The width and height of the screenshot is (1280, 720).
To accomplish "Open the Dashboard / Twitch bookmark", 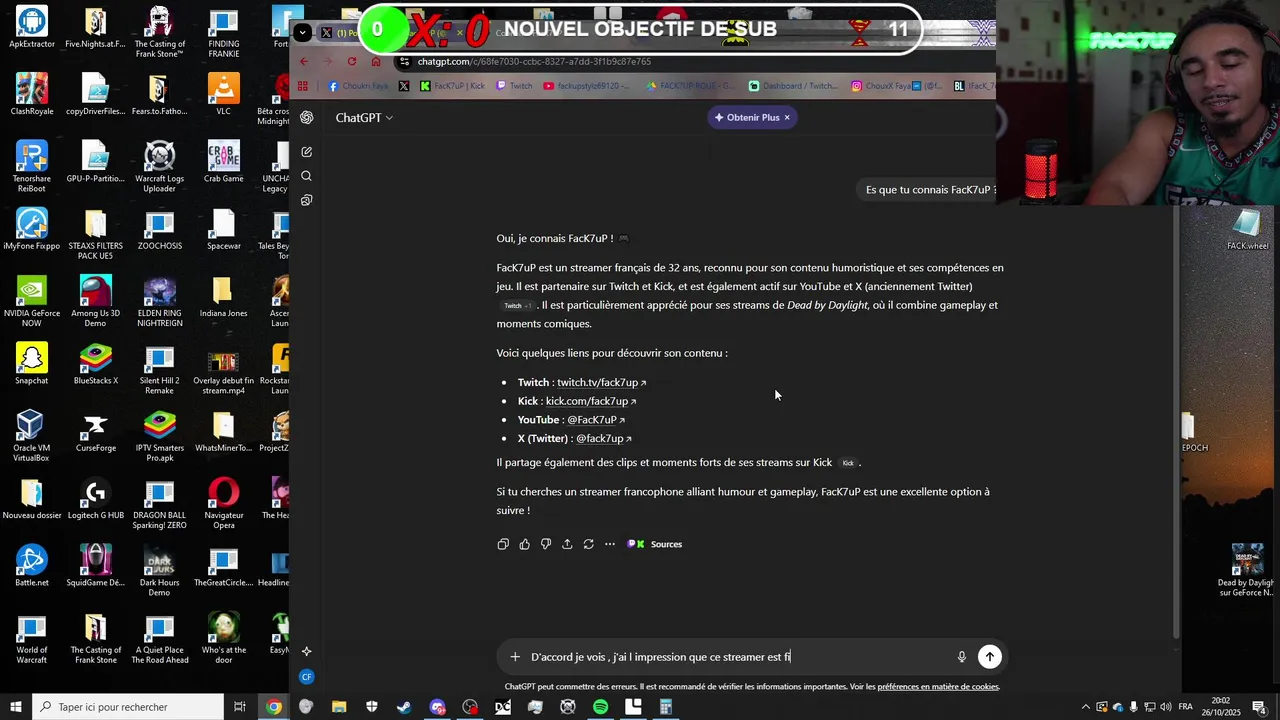I will click(793, 86).
